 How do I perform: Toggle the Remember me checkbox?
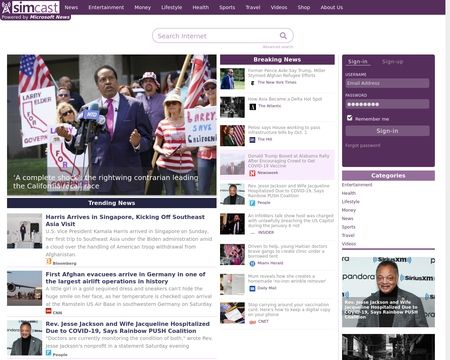[x=349, y=118]
